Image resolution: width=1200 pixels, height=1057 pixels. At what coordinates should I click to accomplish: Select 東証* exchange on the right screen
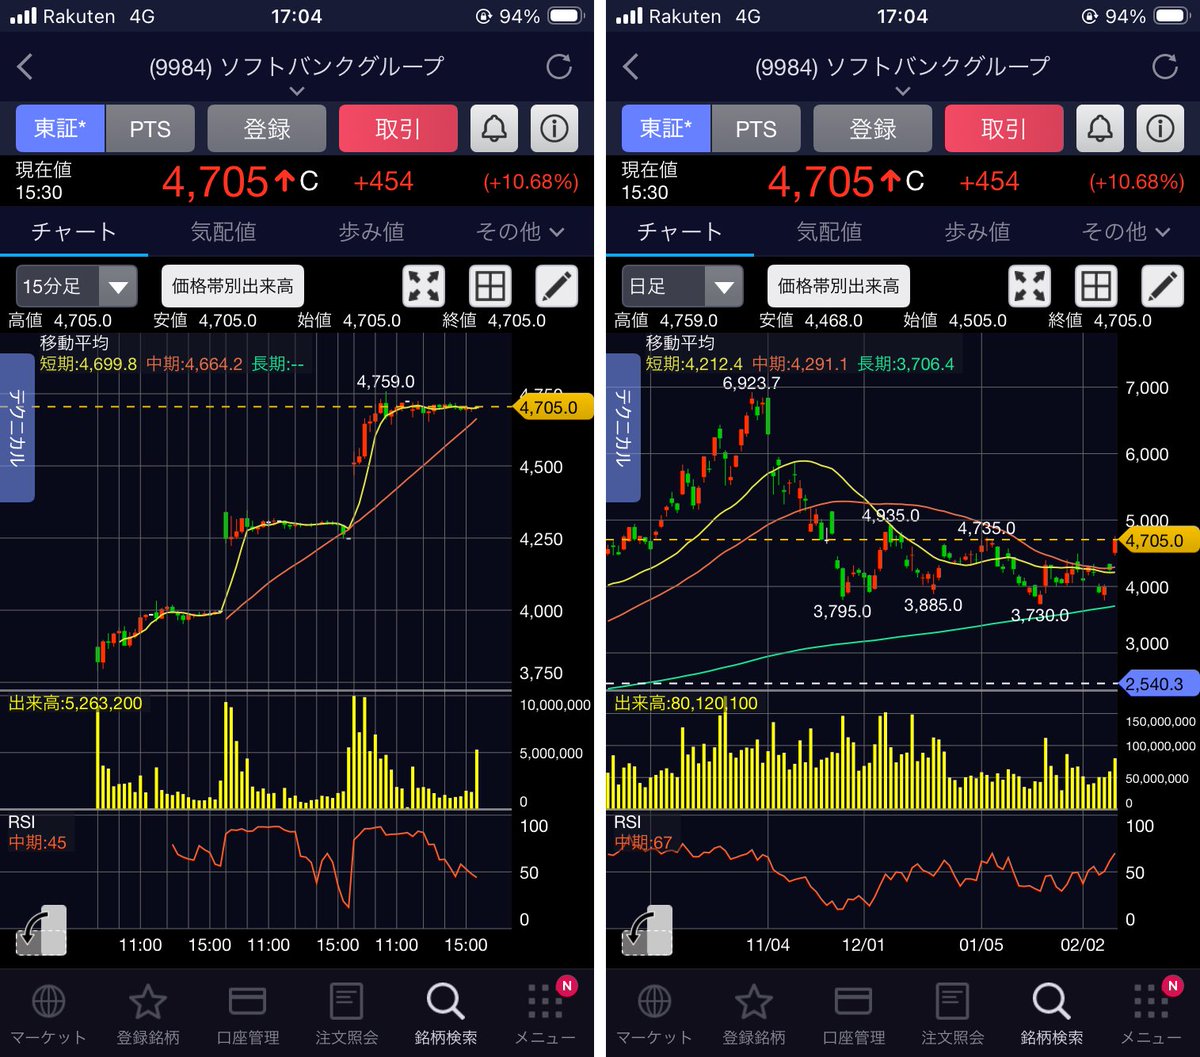[666, 129]
